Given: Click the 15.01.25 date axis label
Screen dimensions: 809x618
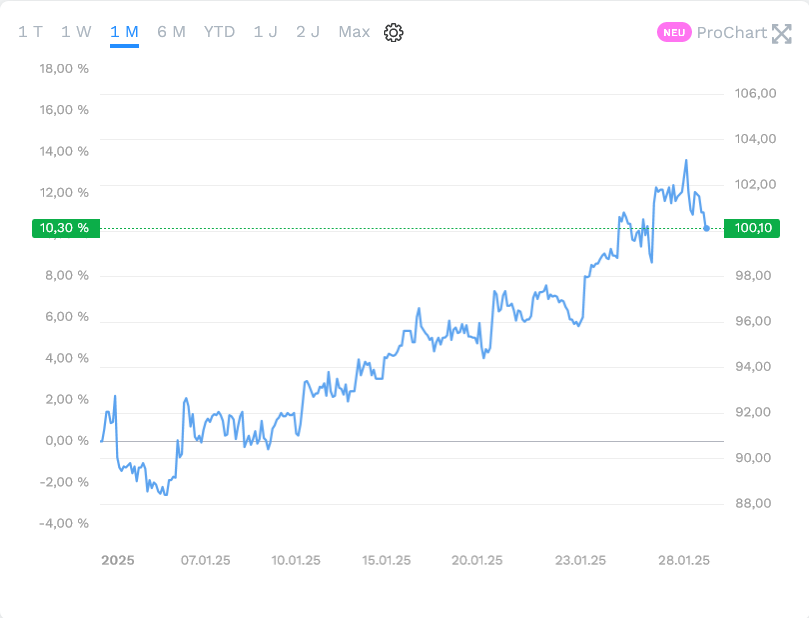Looking at the screenshot, I should pyautogui.click(x=388, y=560).
